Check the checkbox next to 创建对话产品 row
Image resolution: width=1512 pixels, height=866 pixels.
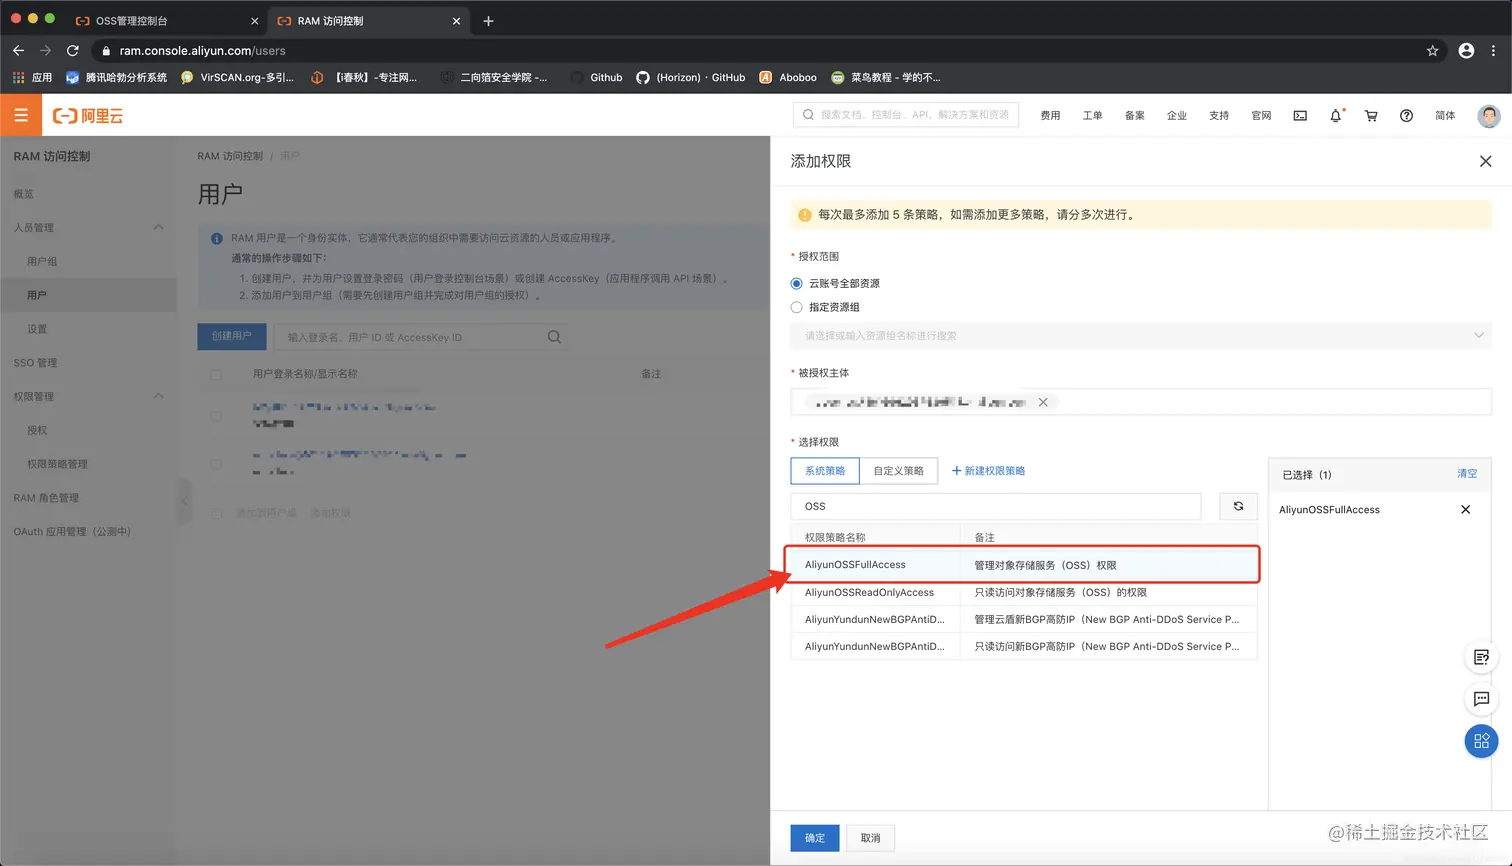click(216, 513)
